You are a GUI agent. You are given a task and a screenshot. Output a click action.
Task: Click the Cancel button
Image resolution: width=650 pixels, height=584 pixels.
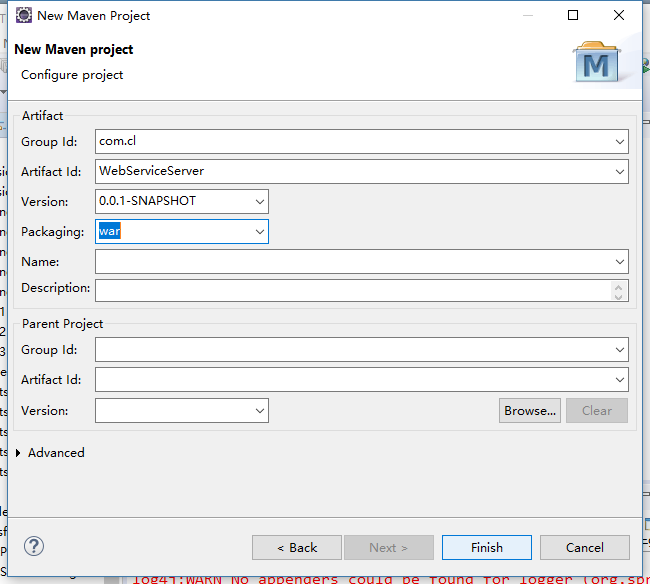coord(585,548)
